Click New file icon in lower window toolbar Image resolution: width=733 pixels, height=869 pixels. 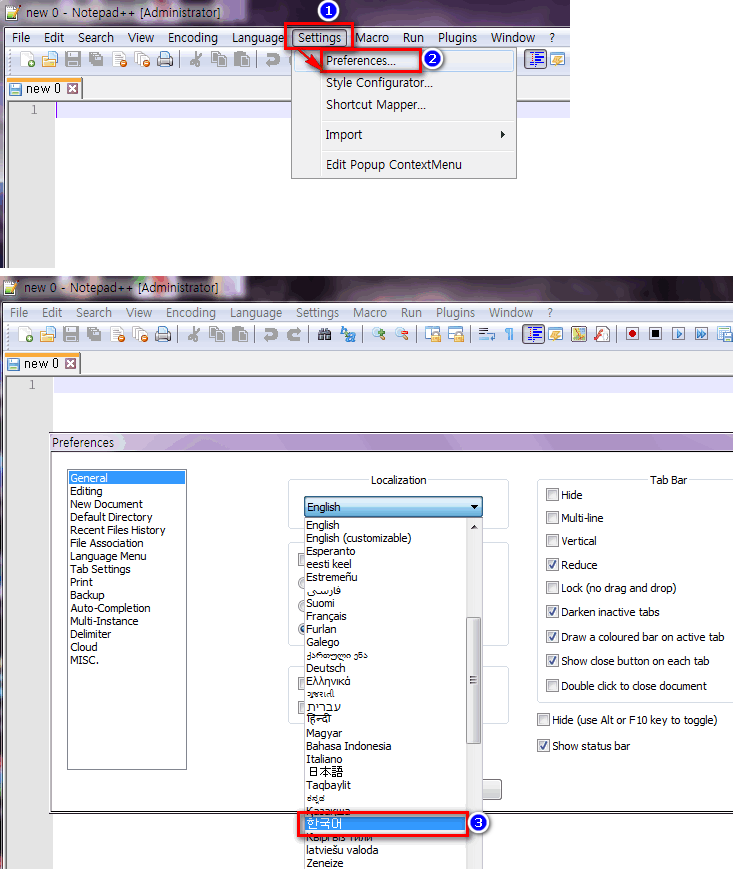[25, 334]
